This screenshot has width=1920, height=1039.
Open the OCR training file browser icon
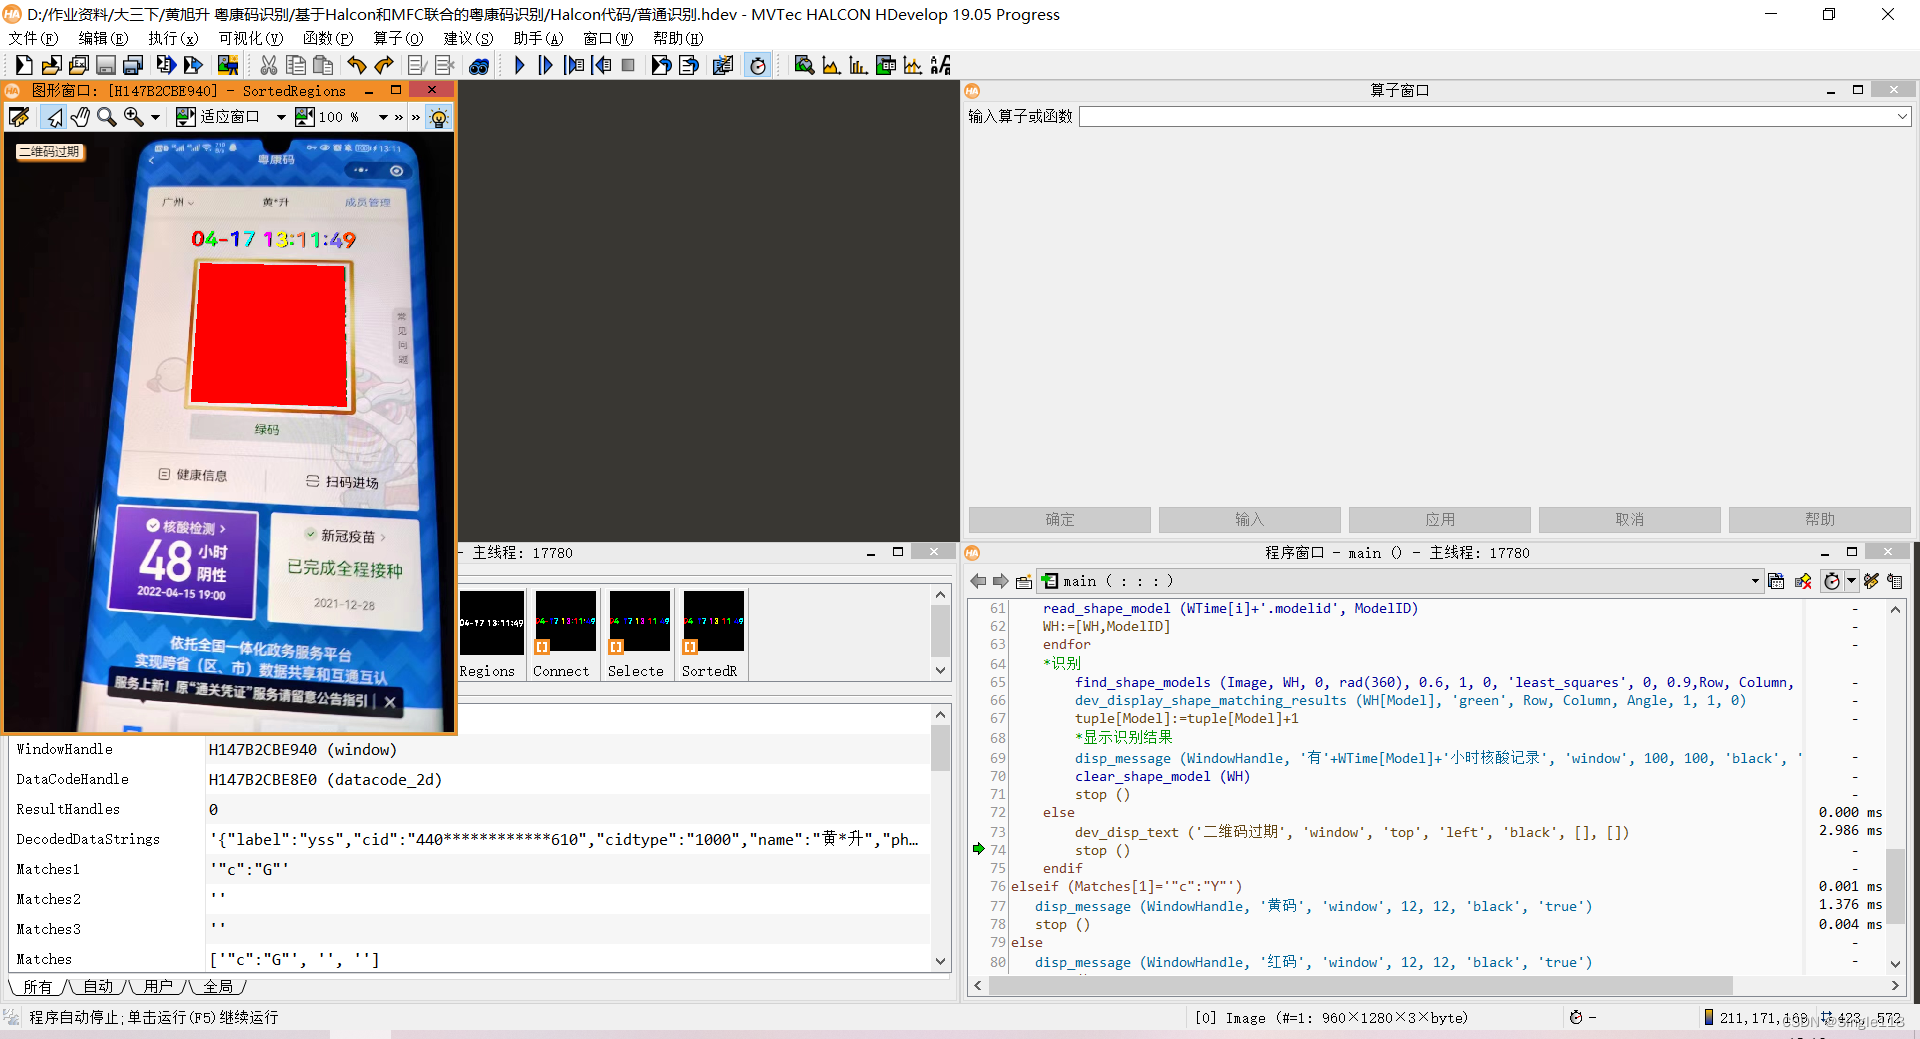coord(940,65)
